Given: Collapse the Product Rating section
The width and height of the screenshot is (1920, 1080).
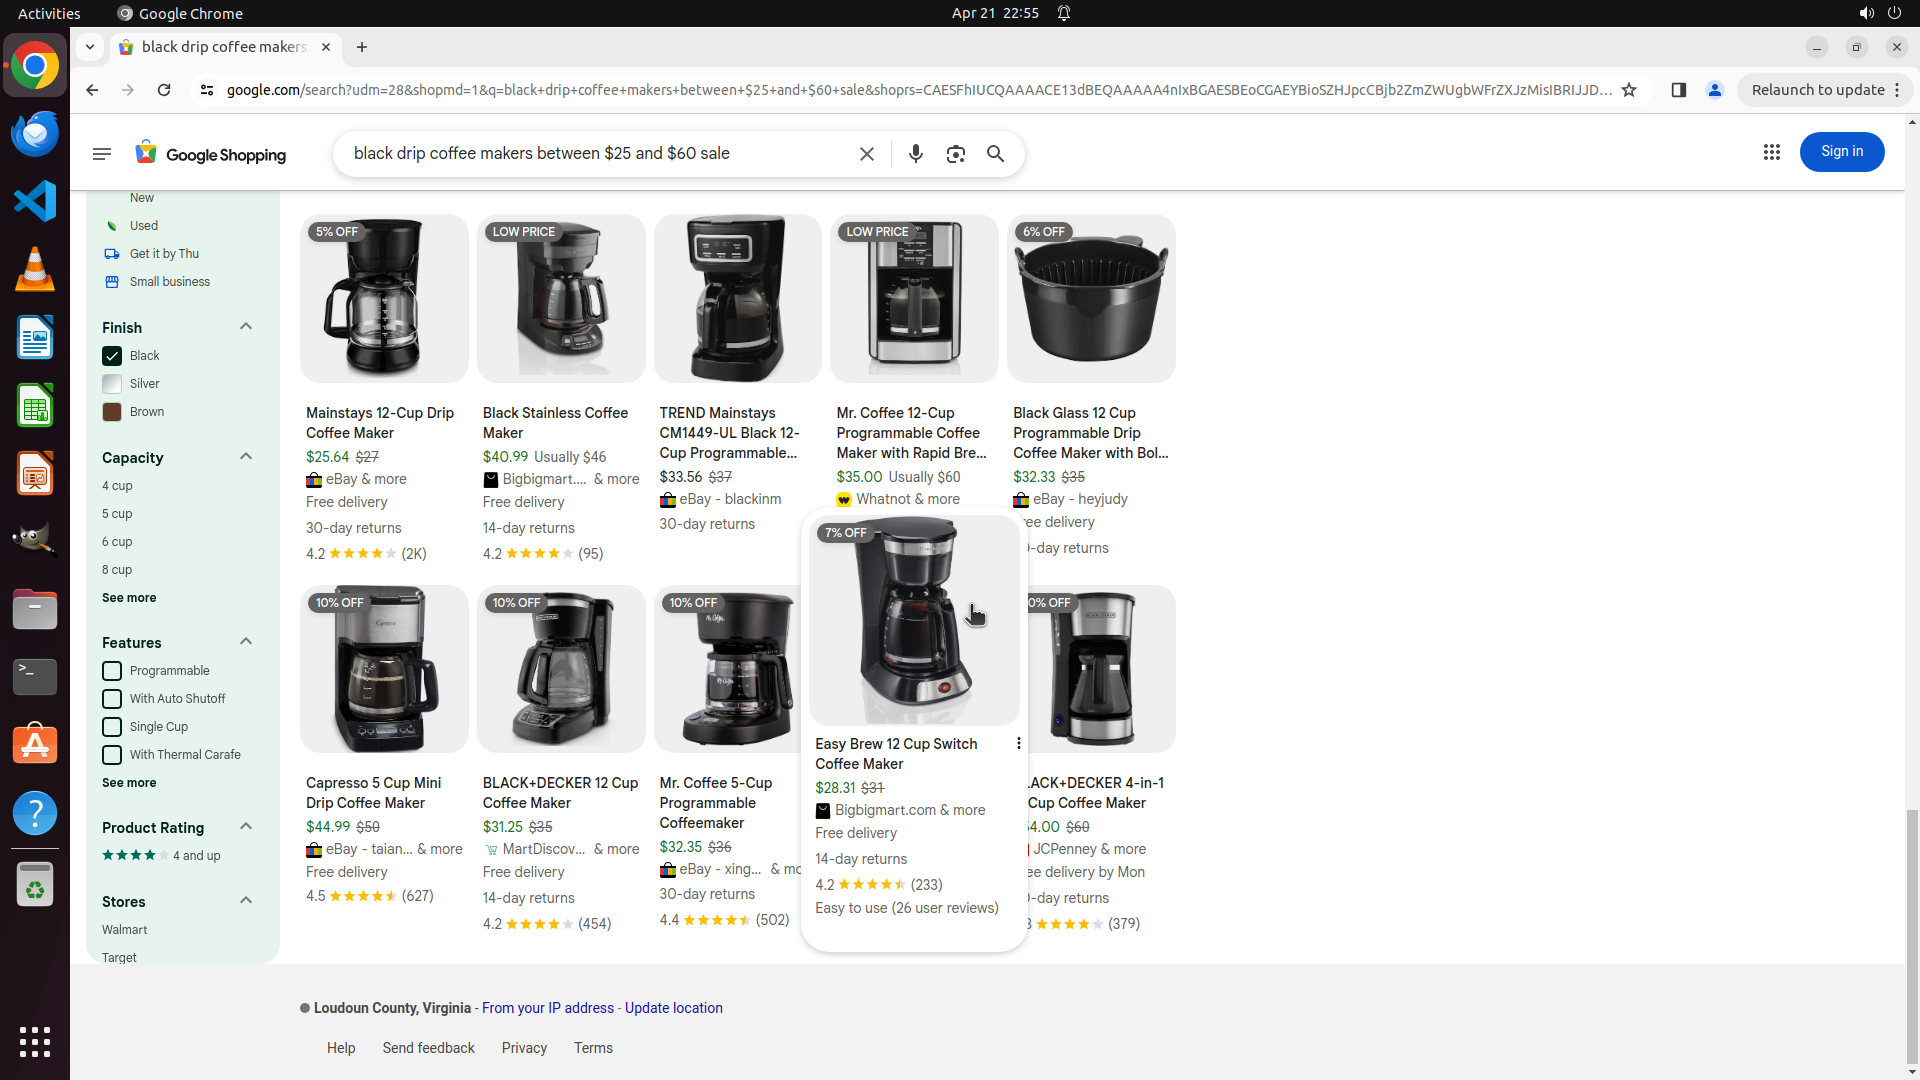Looking at the screenshot, I should pos(245,827).
